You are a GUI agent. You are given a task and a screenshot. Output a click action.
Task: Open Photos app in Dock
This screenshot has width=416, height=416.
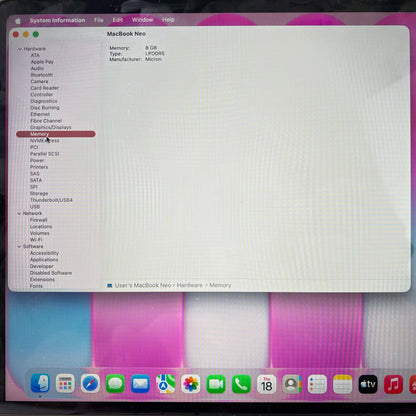tap(191, 384)
